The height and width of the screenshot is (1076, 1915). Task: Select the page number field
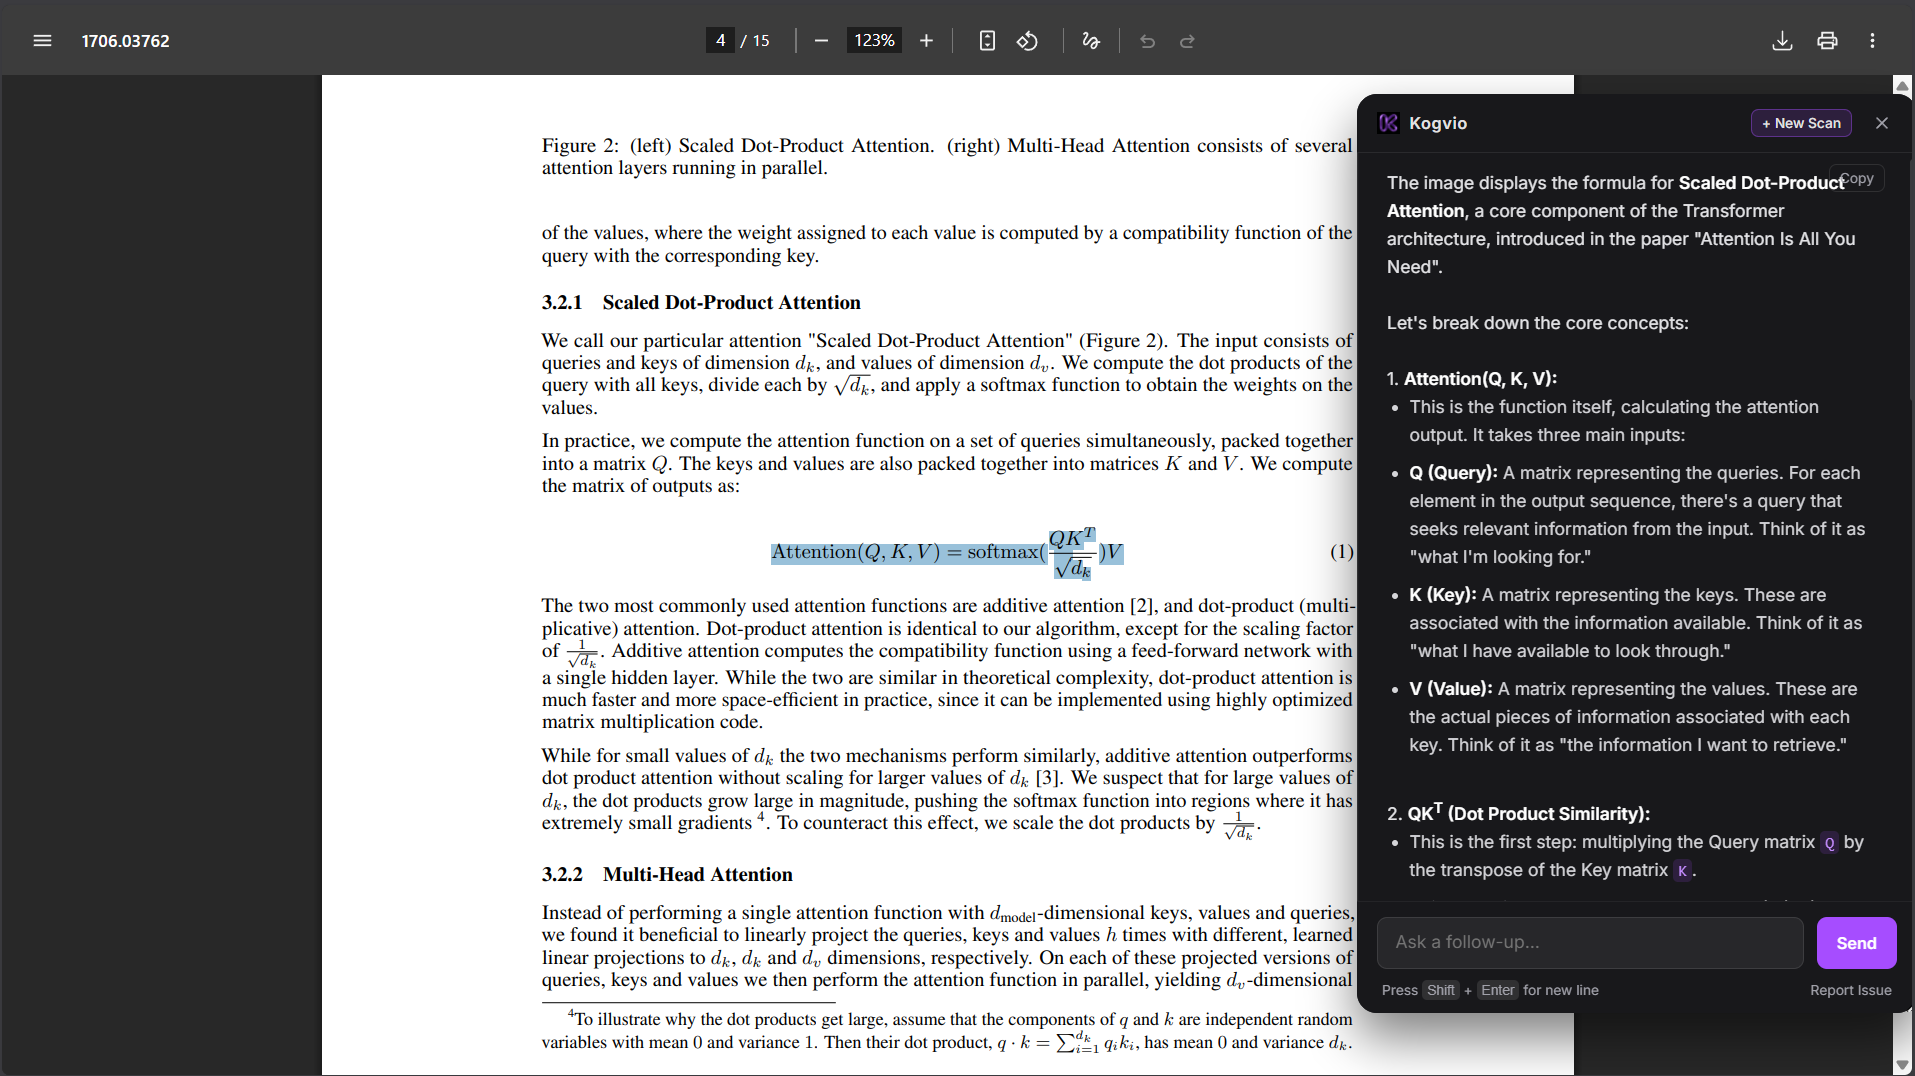point(720,41)
